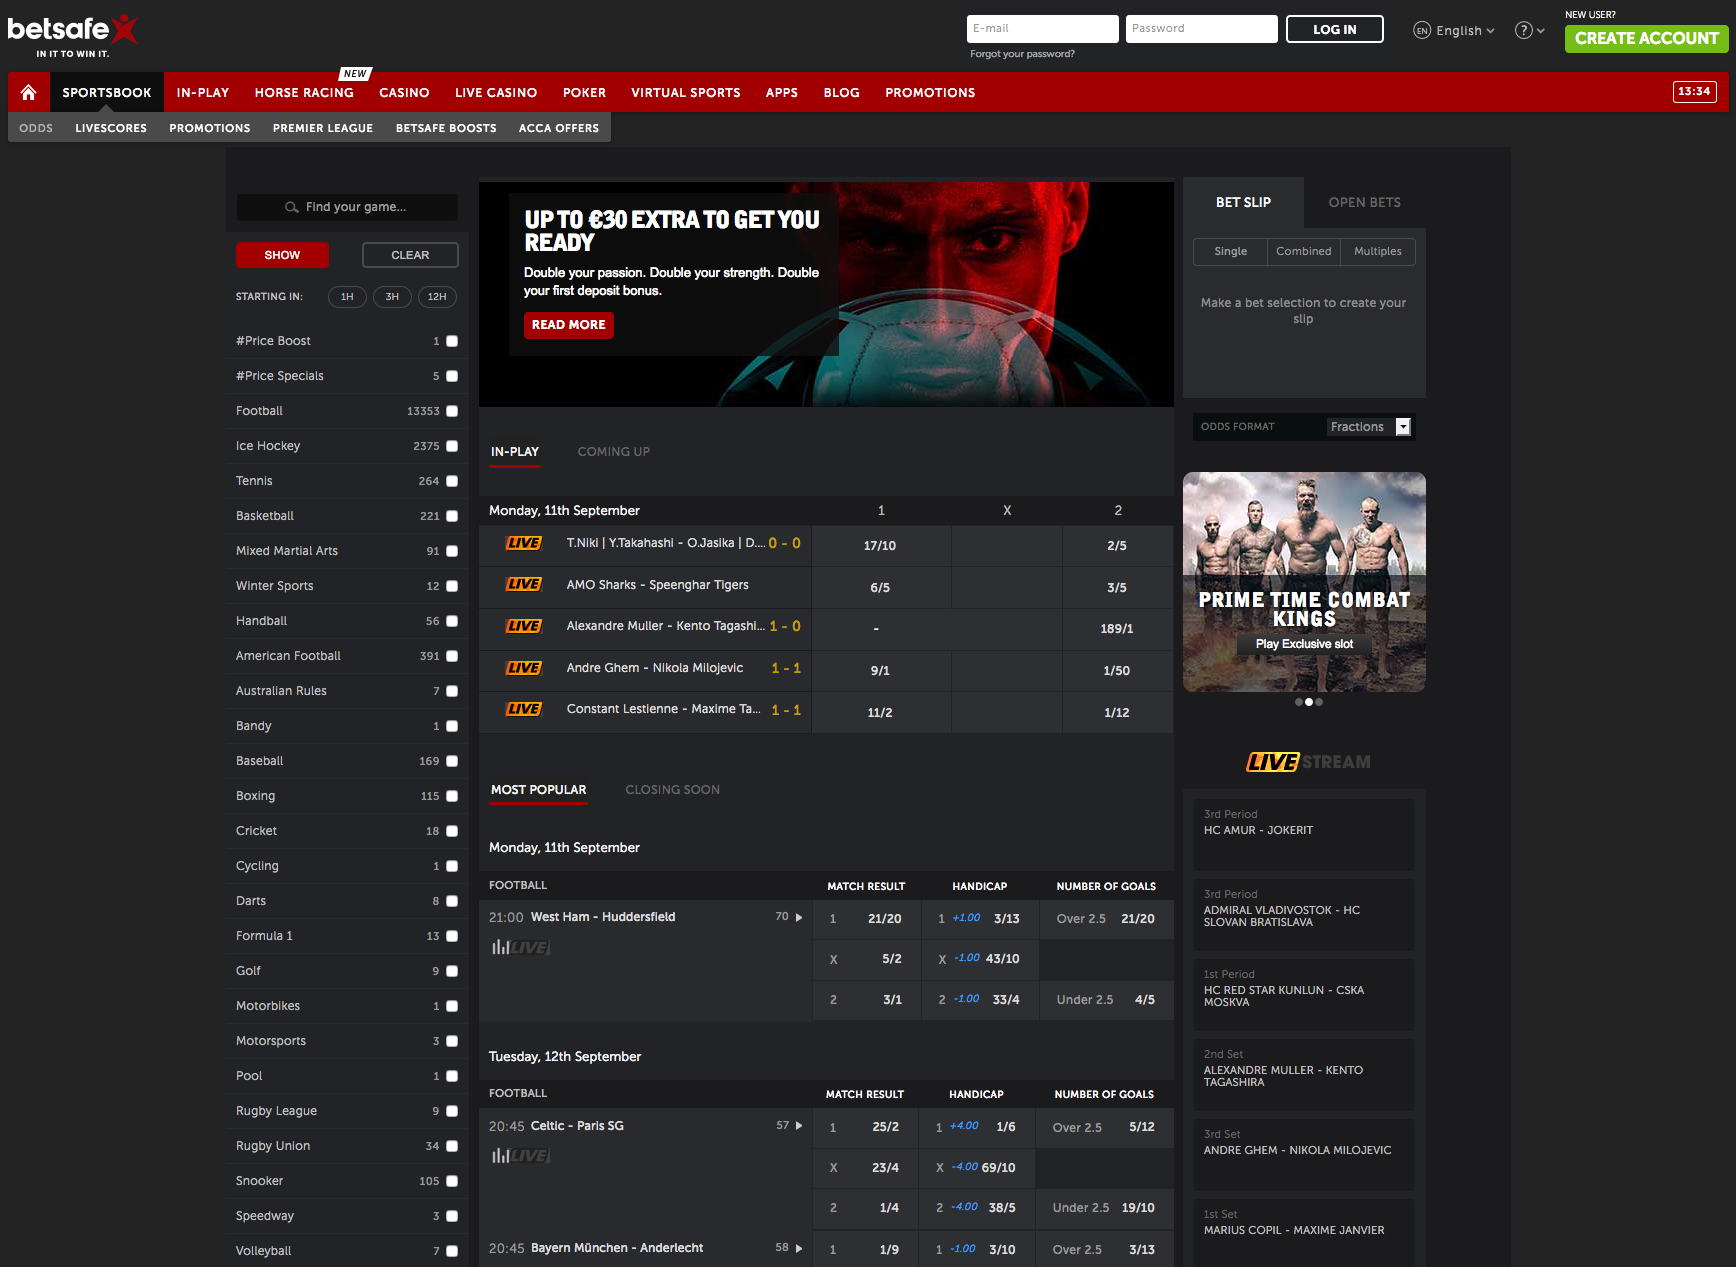Viewport: 1736px width, 1267px height.
Task: Tick the Football checkbox
Action: pos(452,411)
